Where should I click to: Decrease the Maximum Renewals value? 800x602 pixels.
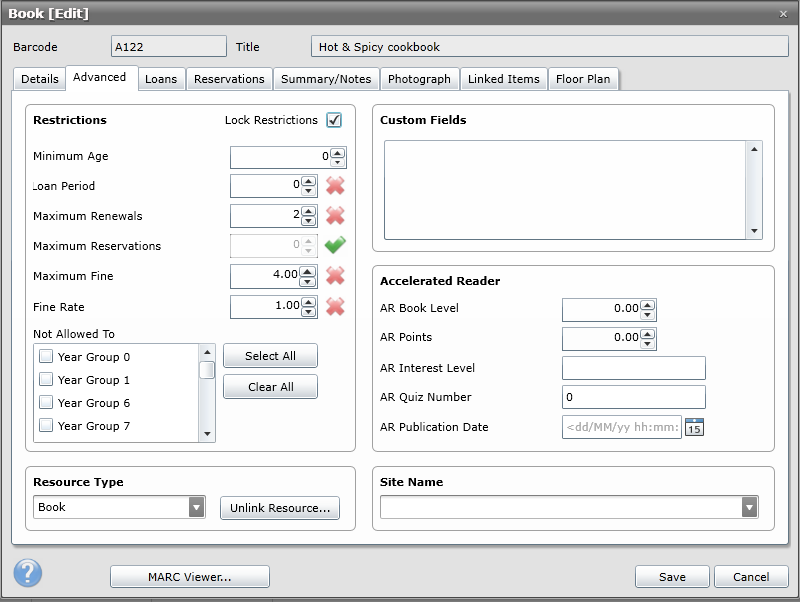point(308,221)
